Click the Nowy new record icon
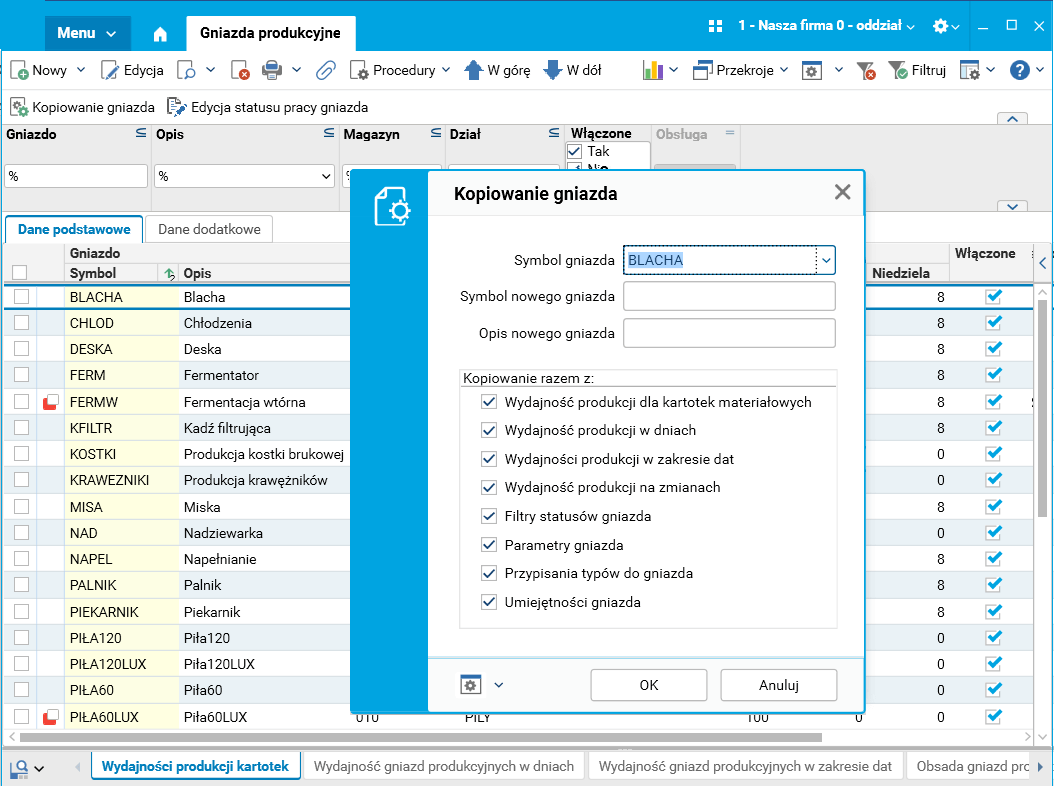This screenshot has width=1054, height=786. (19, 70)
